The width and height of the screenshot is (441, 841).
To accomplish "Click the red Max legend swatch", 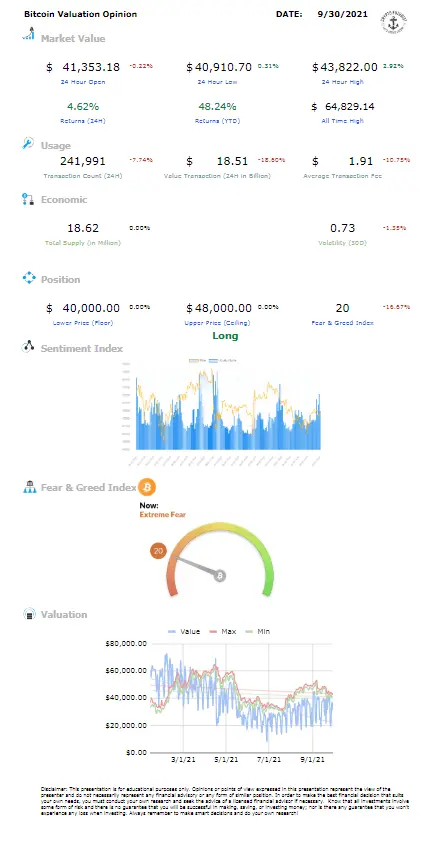I will click(214, 631).
